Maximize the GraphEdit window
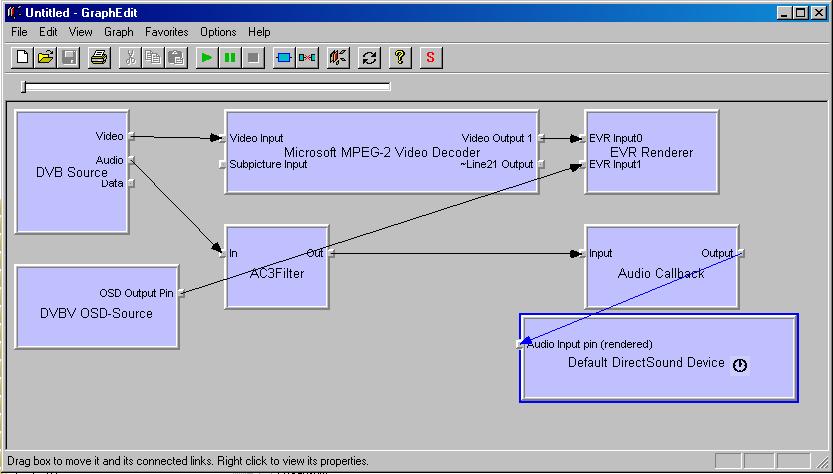833x474 pixels. click(x=801, y=13)
